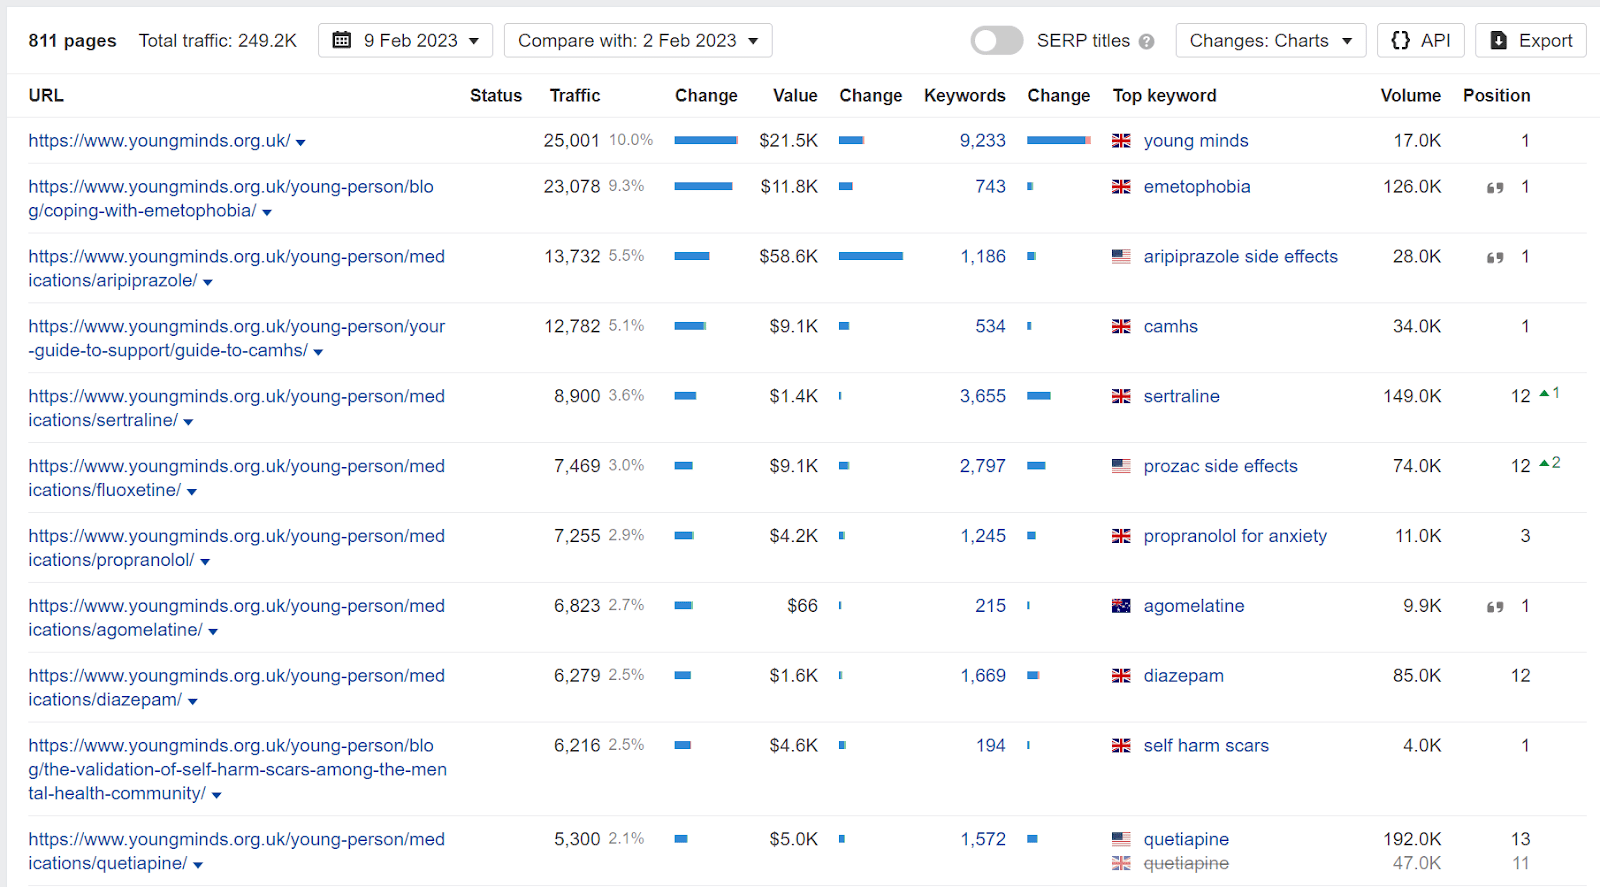Click the calendar icon in date picker
Viewport: 1600px width, 887px height.
click(342, 41)
